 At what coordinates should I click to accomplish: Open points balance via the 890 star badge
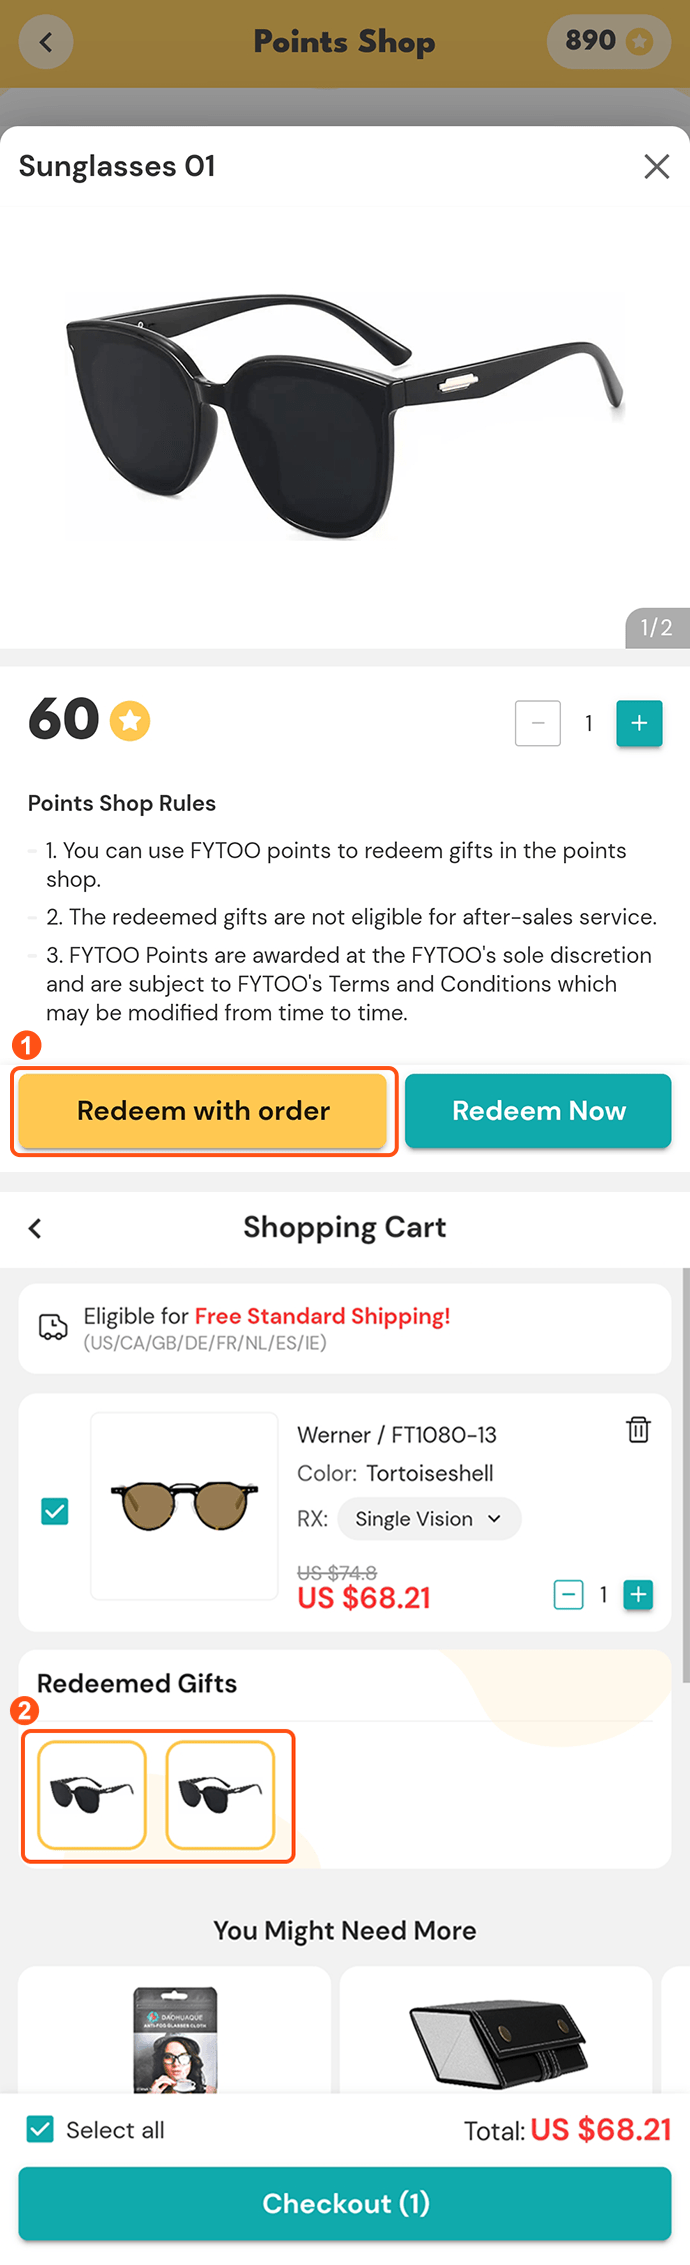click(x=609, y=41)
